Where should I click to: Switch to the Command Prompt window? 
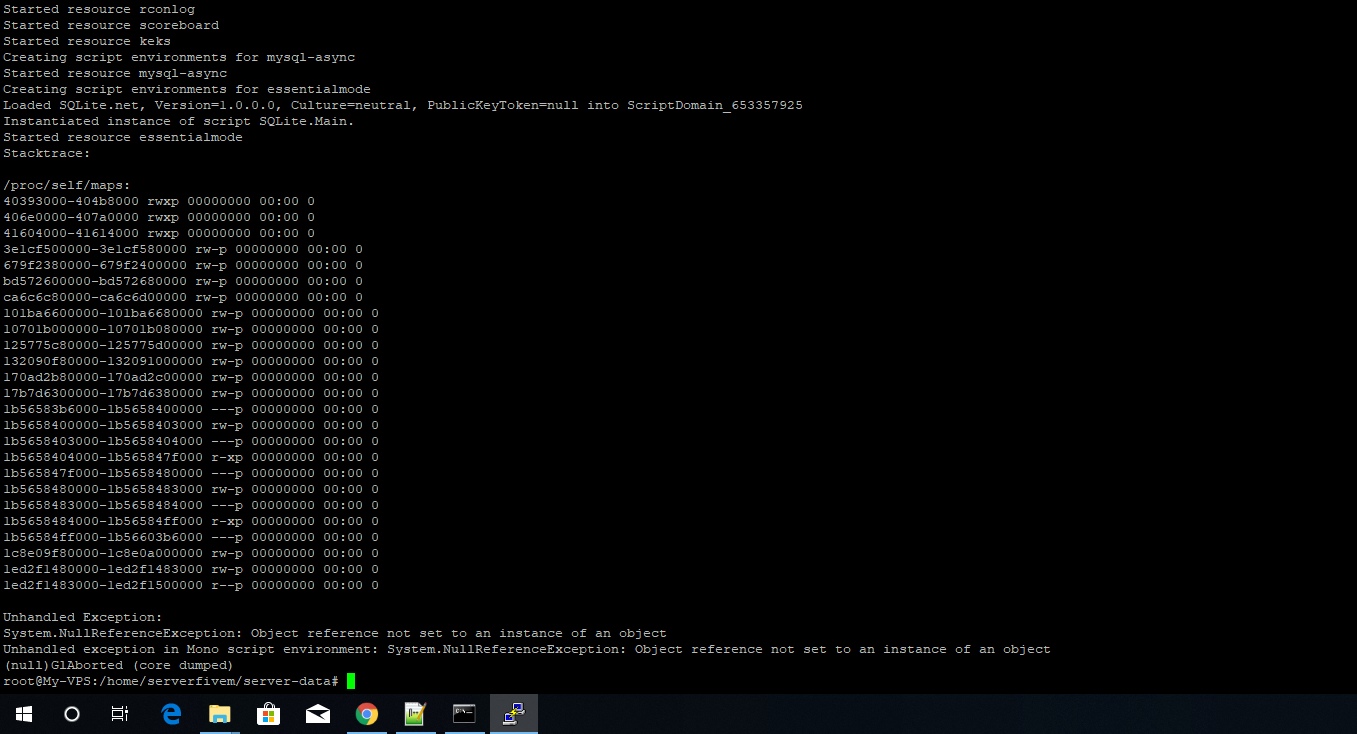pyautogui.click(x=464, y=714)
